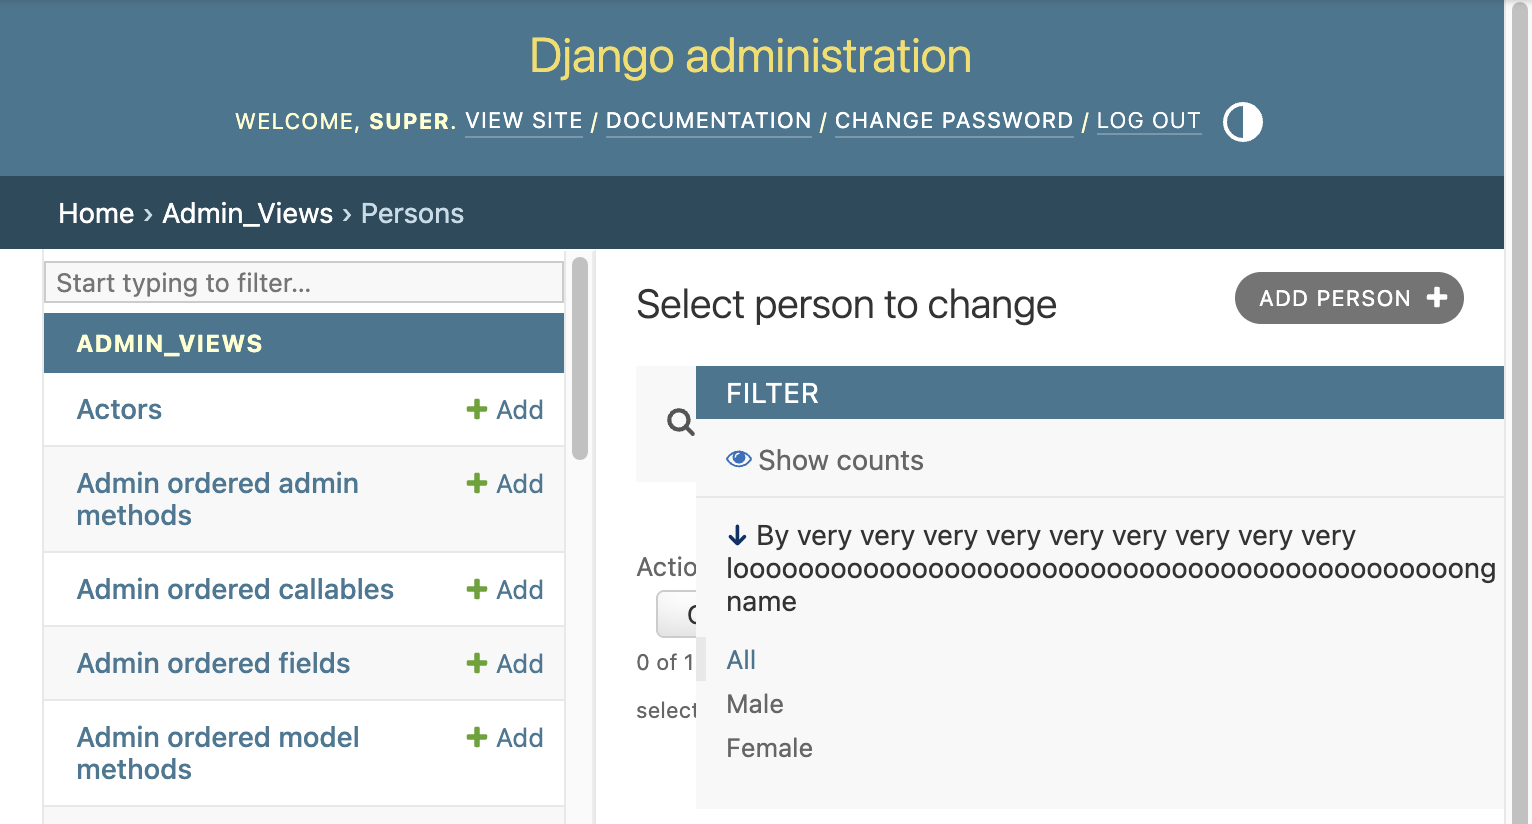Click the Log Out link

(x=1148, y=121)
